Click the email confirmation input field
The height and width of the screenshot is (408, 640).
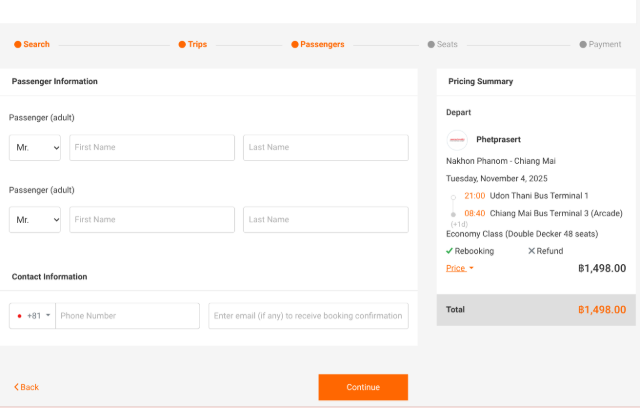pos(308,316)
